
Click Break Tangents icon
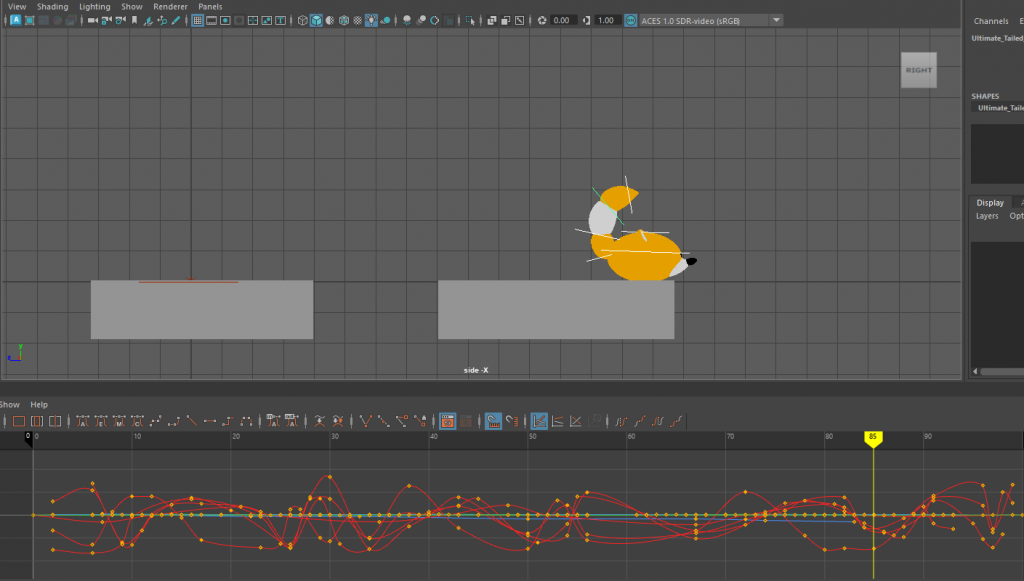click(x=366, y=421)
